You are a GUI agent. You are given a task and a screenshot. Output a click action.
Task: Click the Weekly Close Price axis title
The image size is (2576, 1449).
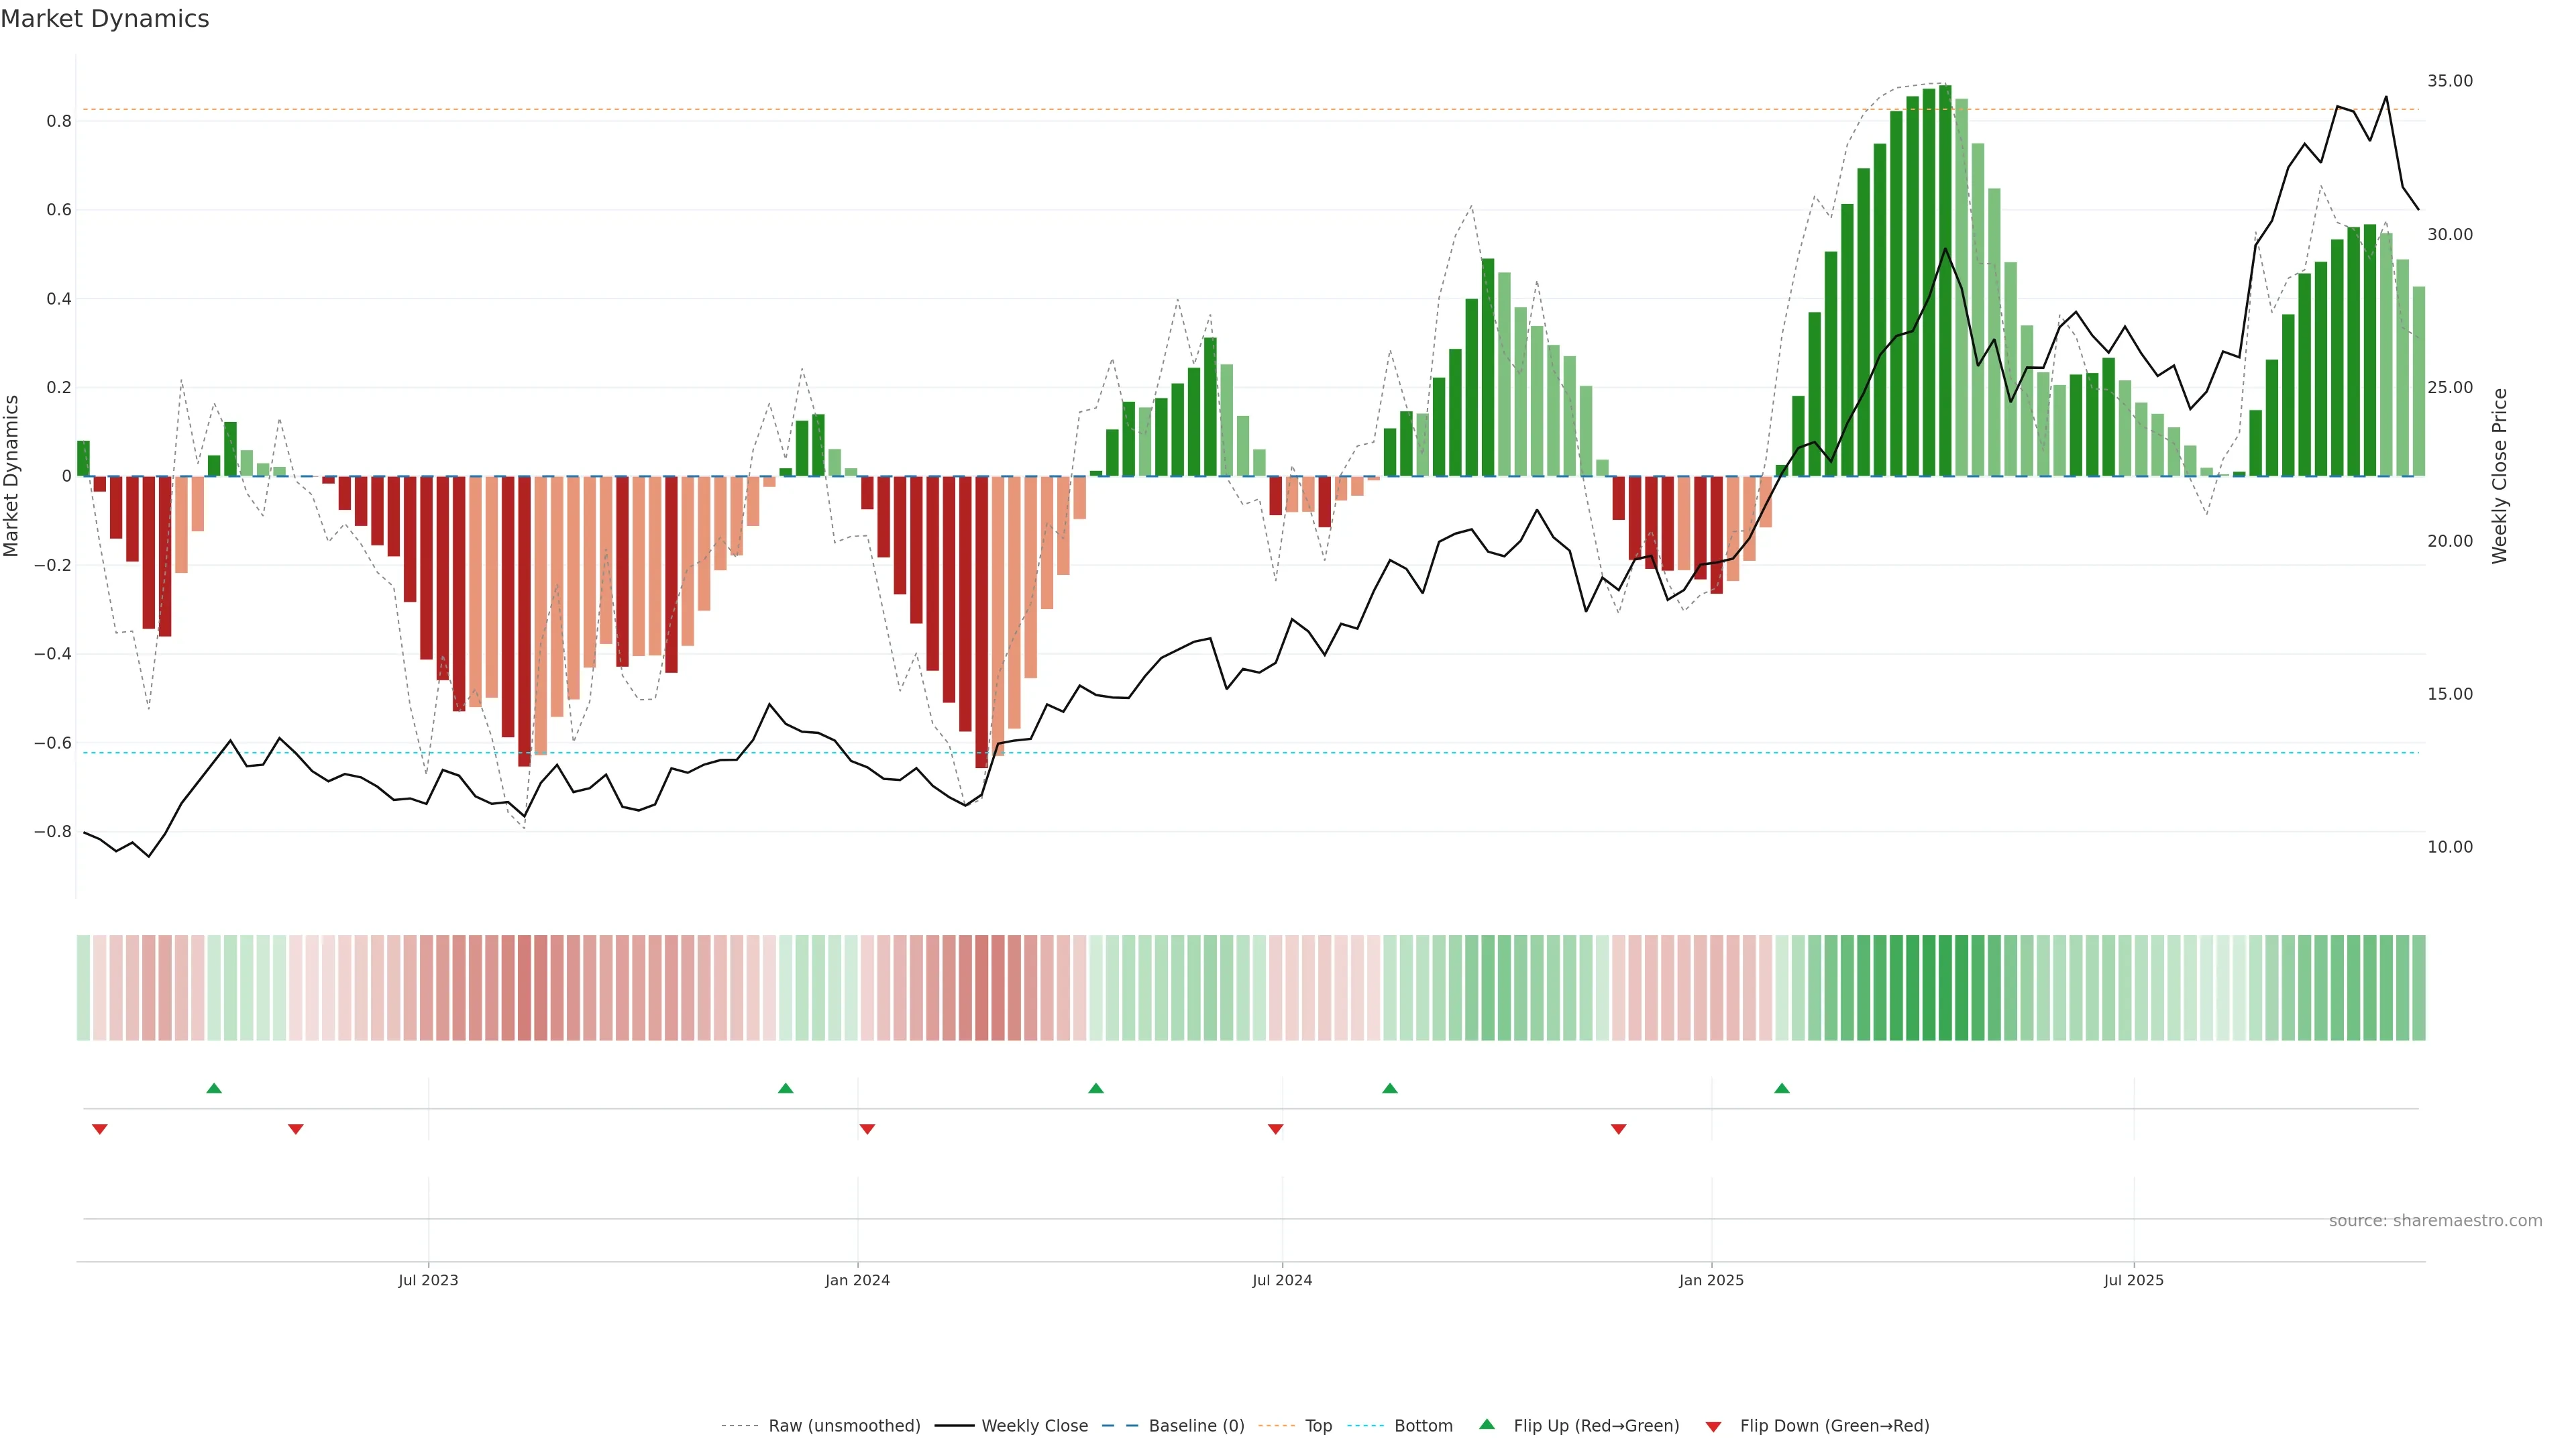pos(2499,476)
